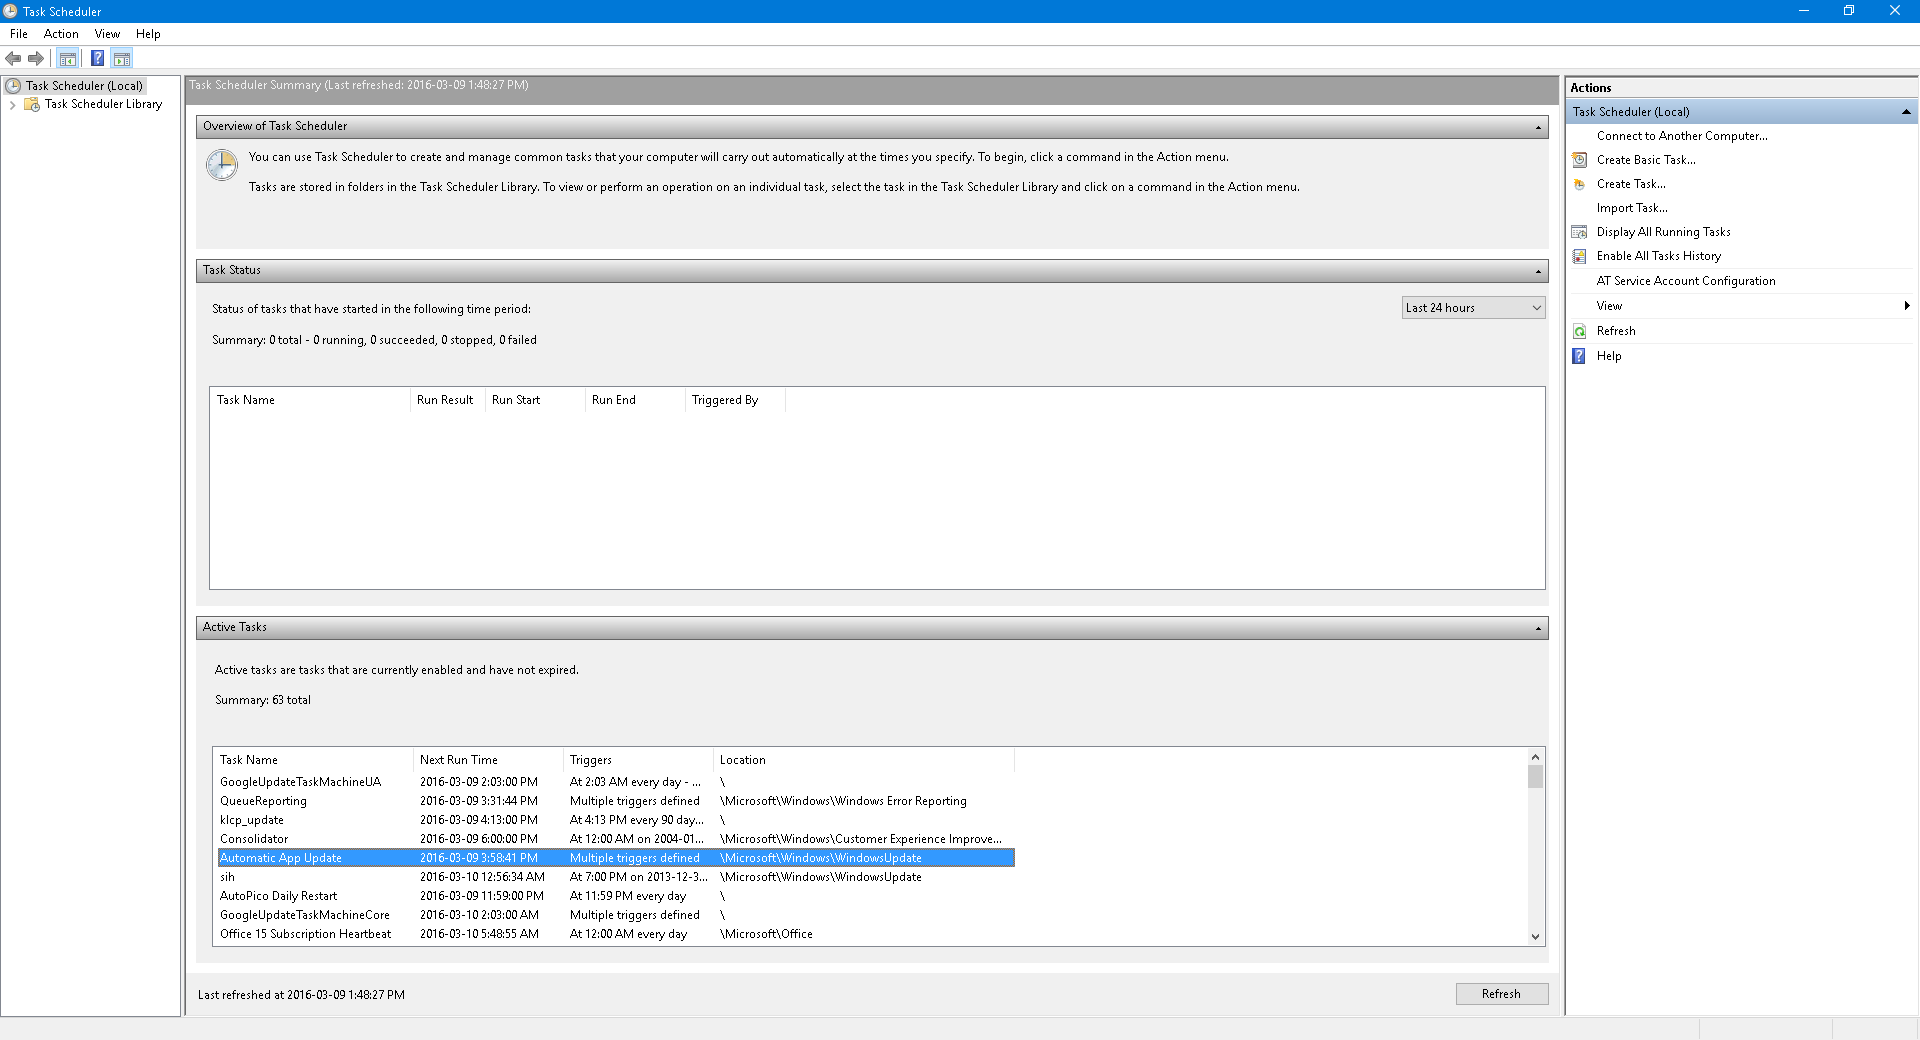
Task: Click the Display All Running Tasks icon
Action: [x=1580, y=232]
